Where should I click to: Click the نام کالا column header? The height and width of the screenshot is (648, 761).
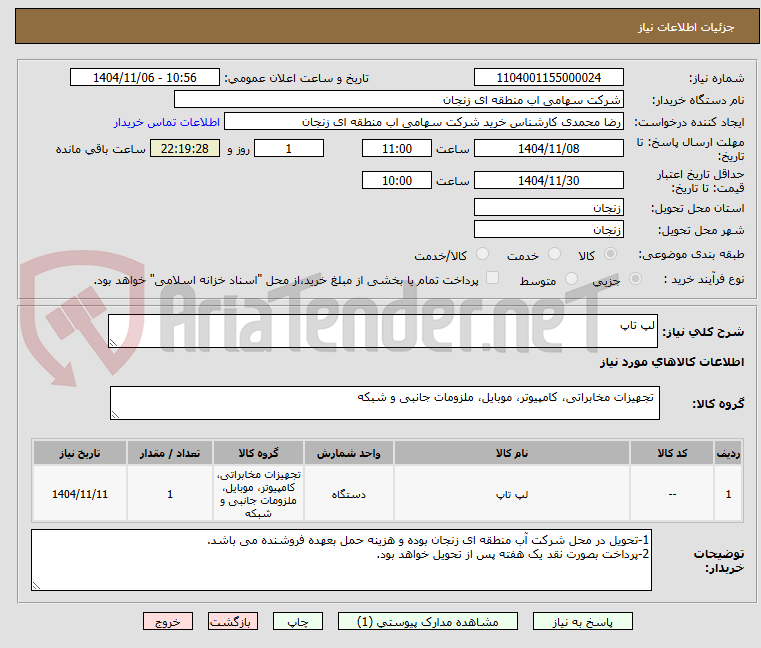tap(512, 453)
